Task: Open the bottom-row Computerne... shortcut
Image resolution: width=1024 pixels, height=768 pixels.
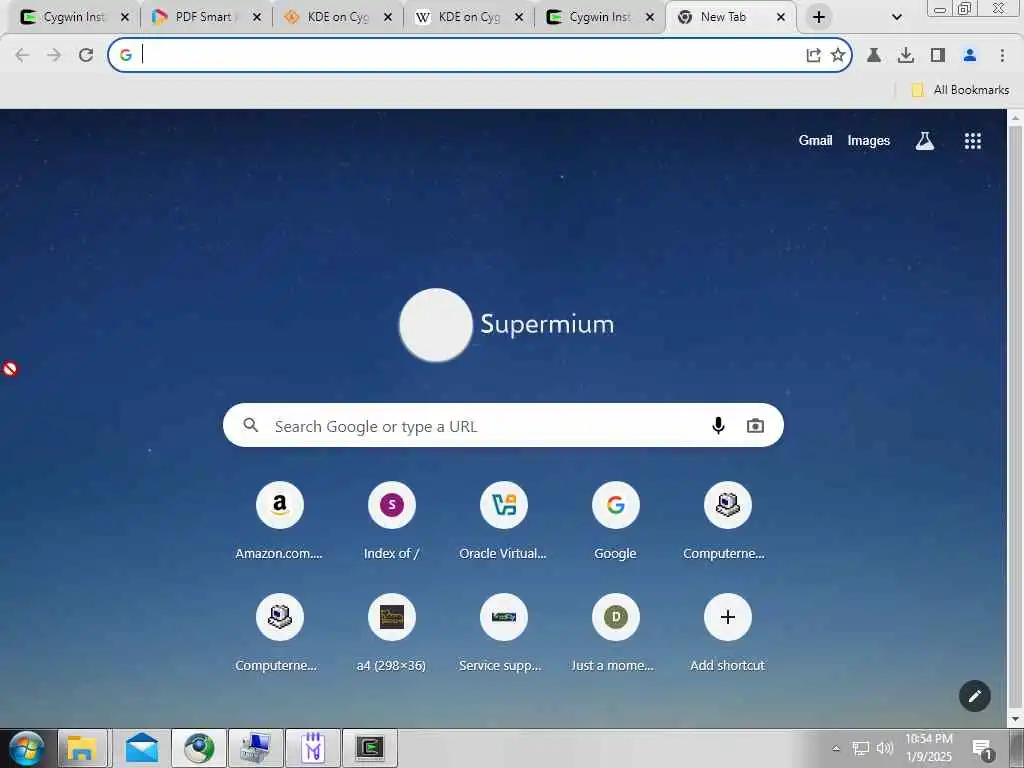Action: click(280, 633)
